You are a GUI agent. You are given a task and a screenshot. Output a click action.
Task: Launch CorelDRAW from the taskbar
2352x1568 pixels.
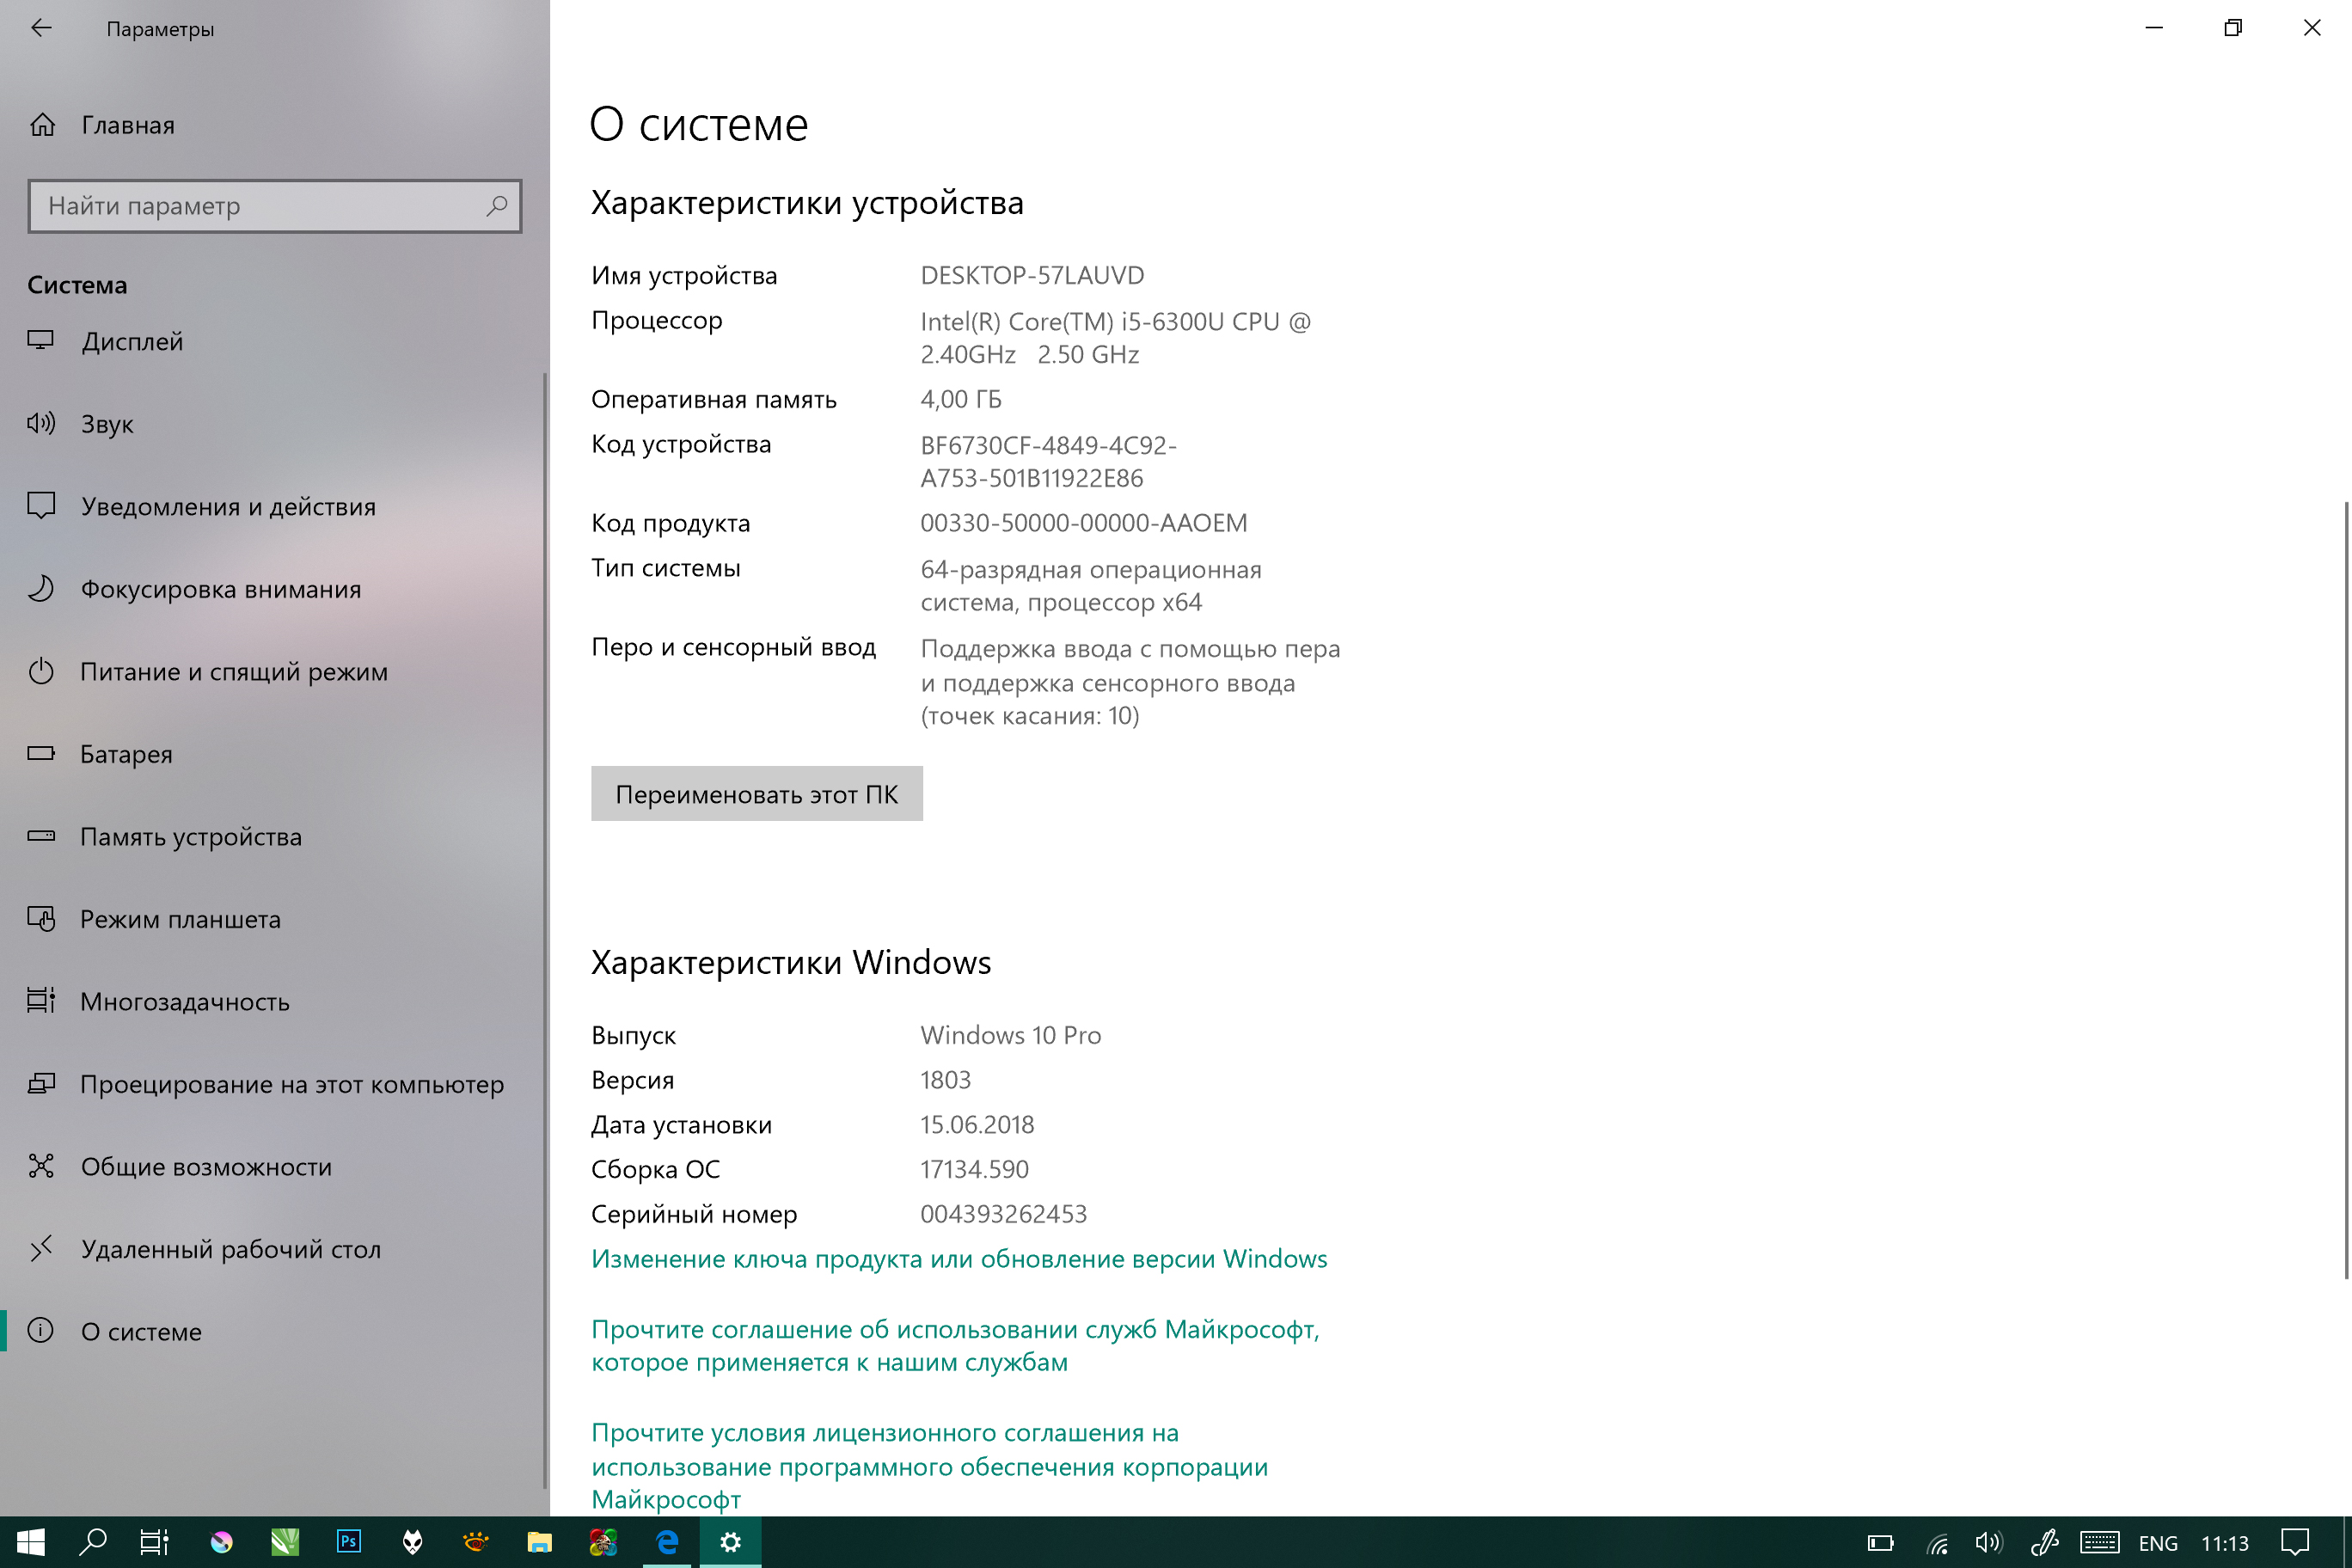pyautogui.click(x=285, y=1542)
